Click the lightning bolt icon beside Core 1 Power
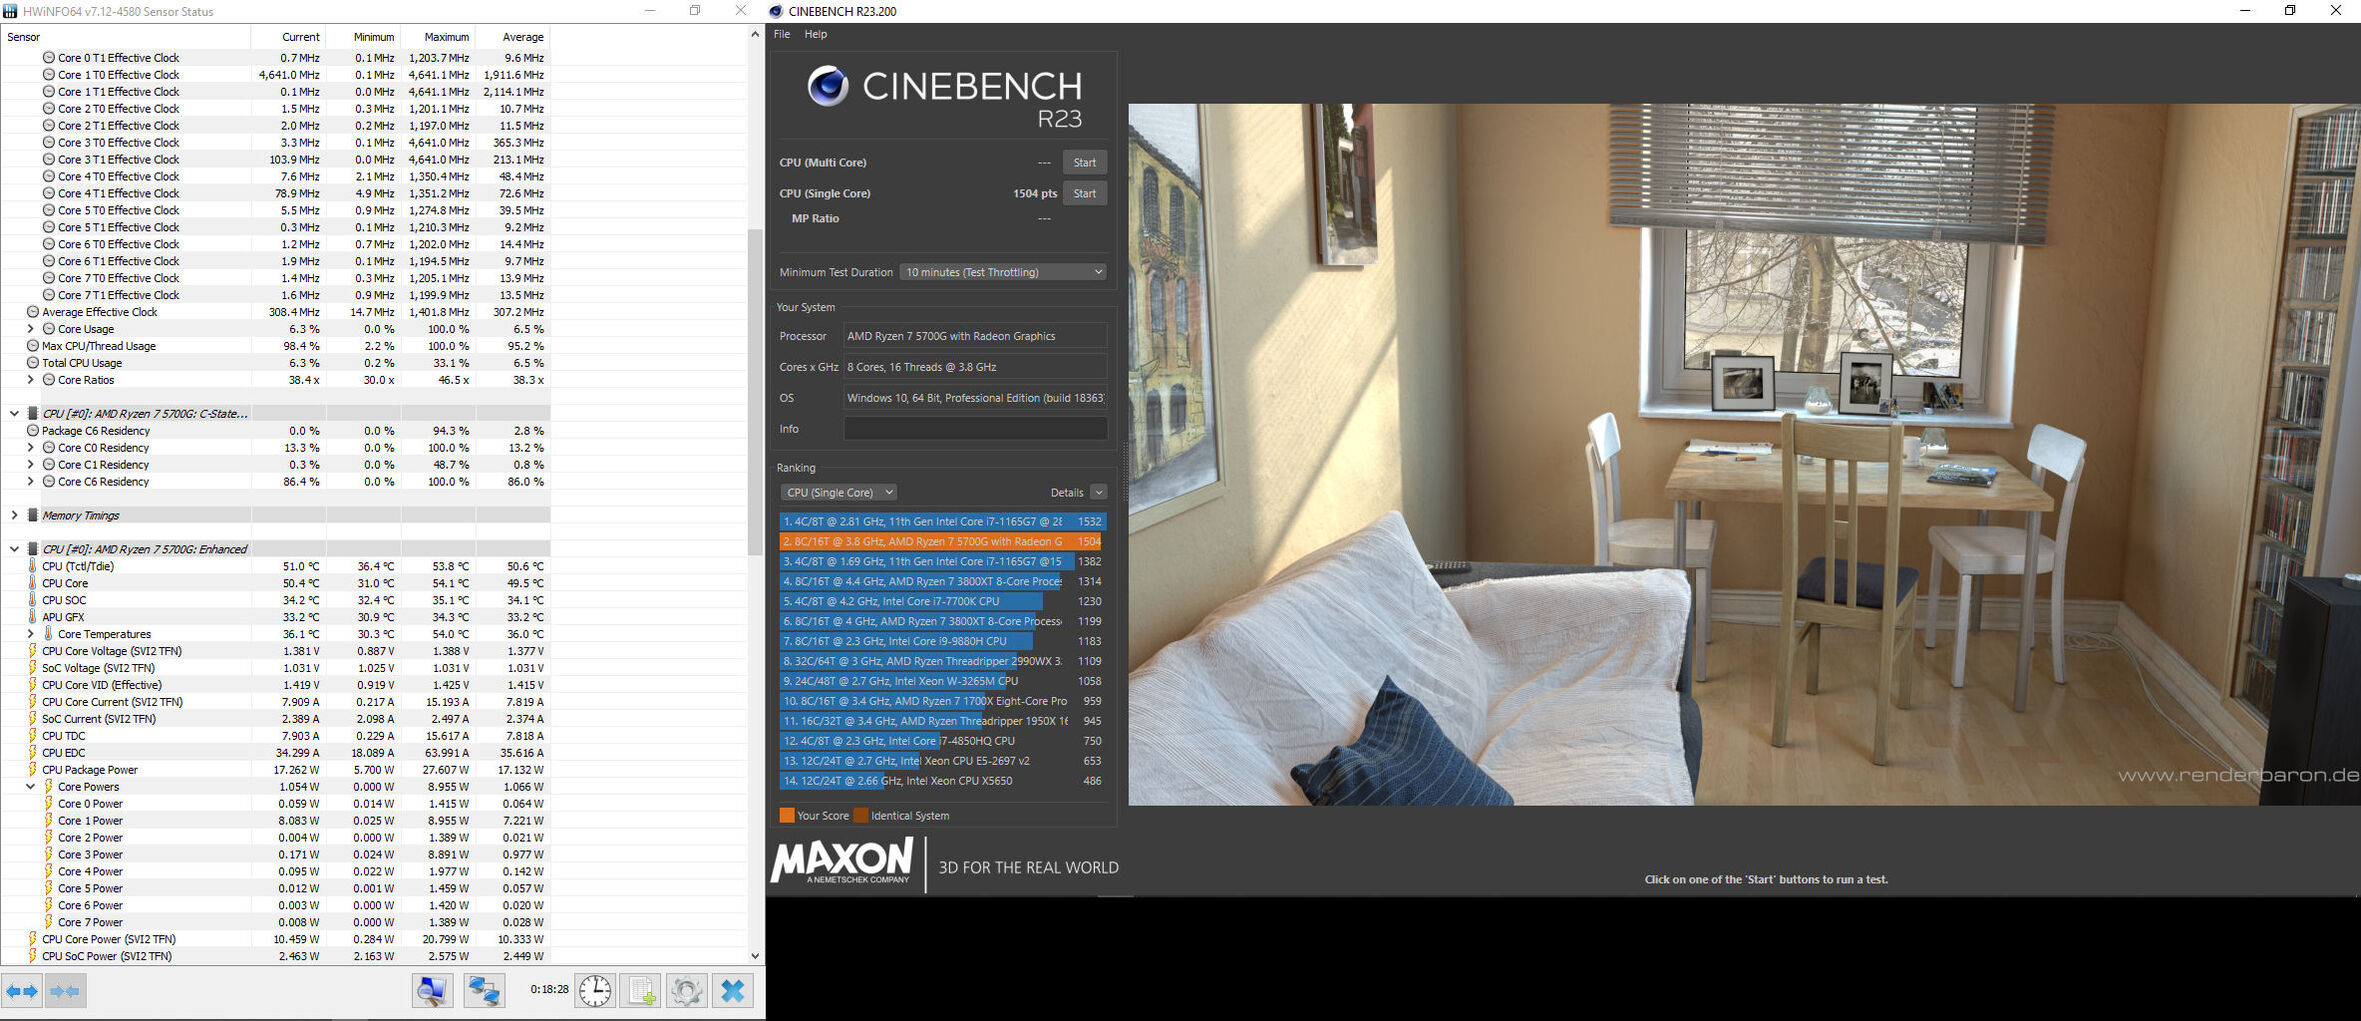 (48, 821)
